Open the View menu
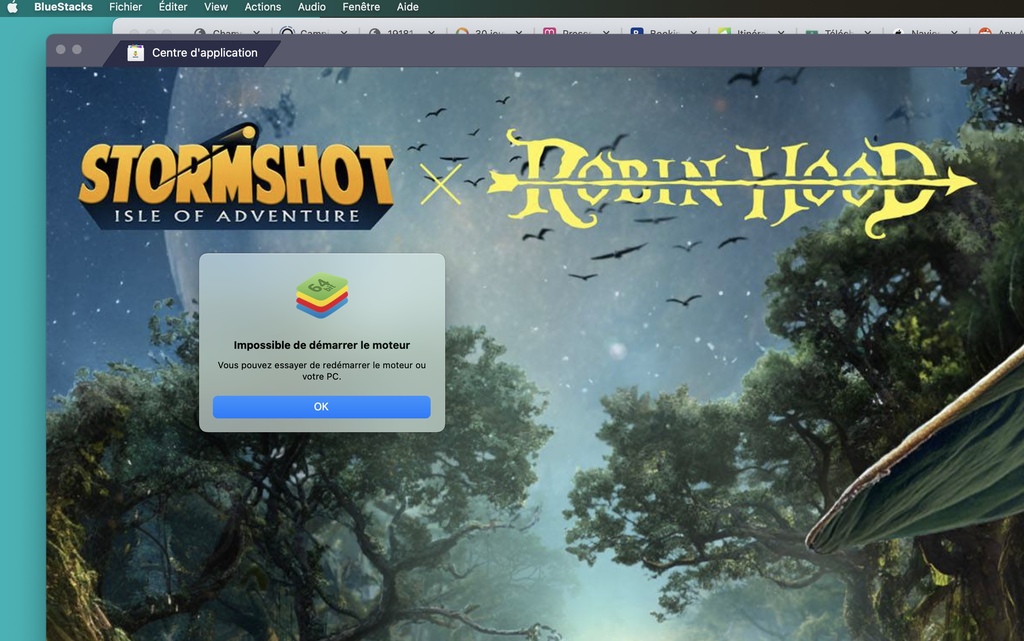 click(x=216, y=7)
